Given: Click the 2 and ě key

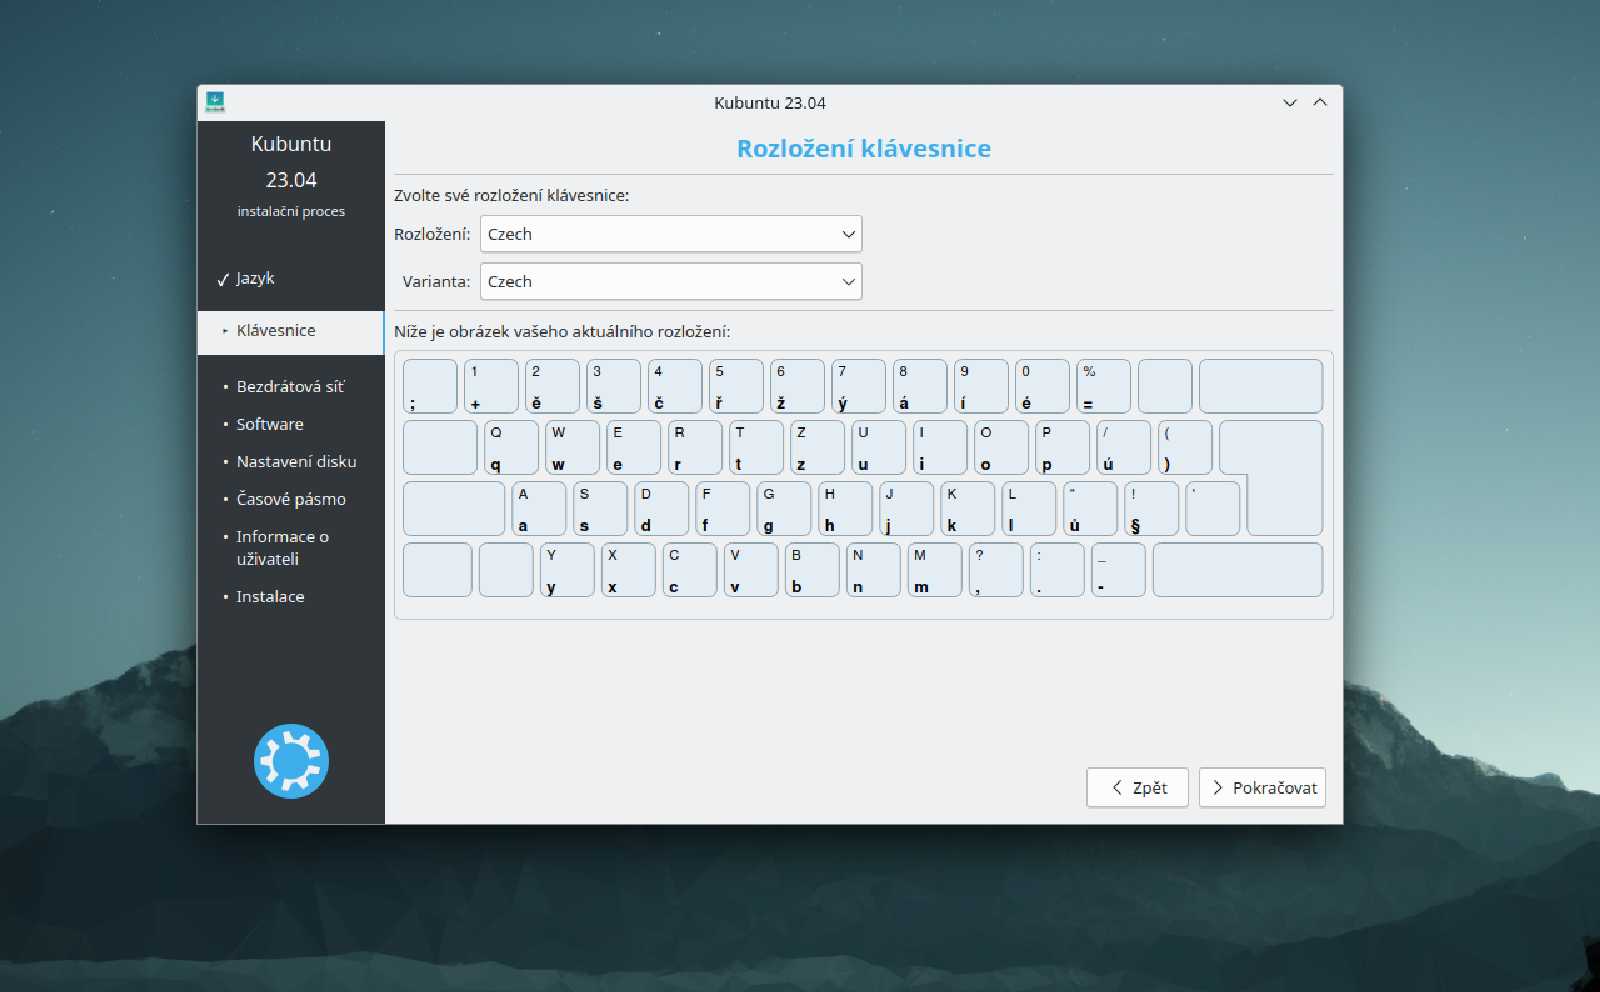Looking at the screenshot, I should pos(552,386).
